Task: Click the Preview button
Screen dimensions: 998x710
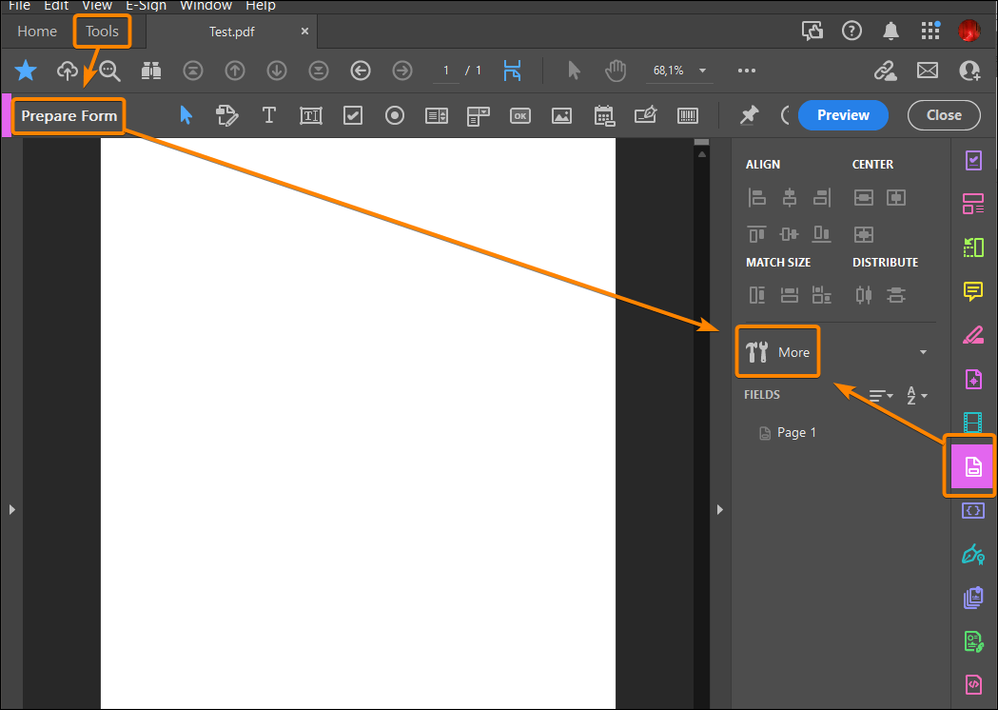Action: pos(843,115)
